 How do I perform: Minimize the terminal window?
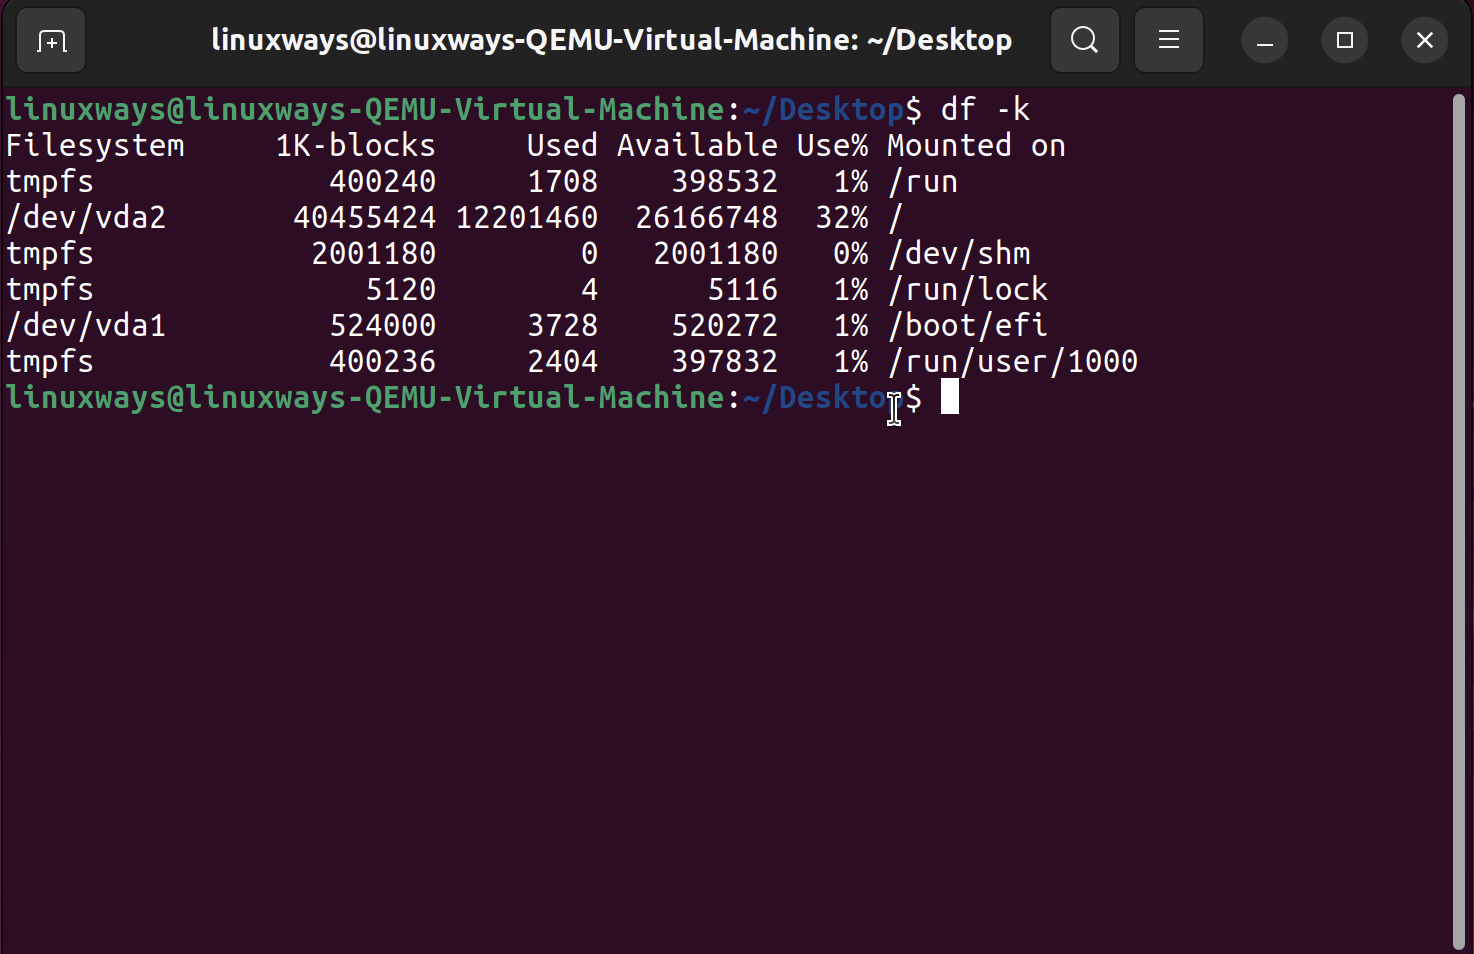click(x=1264, y=41)
